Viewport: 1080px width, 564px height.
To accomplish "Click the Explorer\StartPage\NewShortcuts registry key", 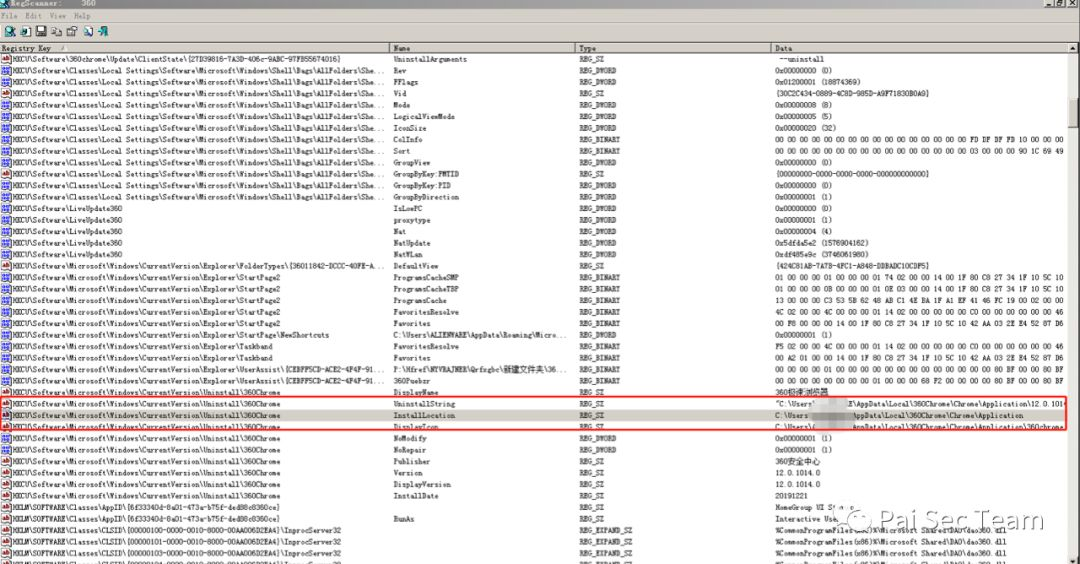I will 171,335.
